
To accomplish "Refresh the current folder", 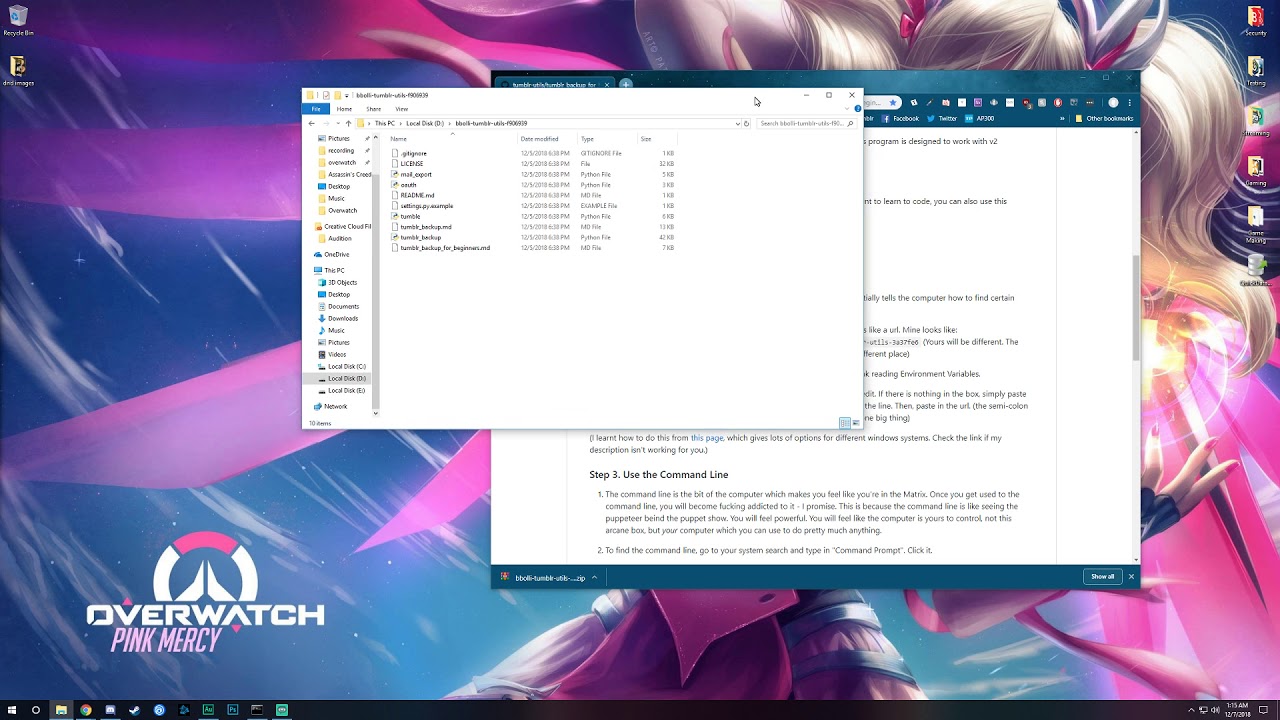I will (x=746, y=123).
